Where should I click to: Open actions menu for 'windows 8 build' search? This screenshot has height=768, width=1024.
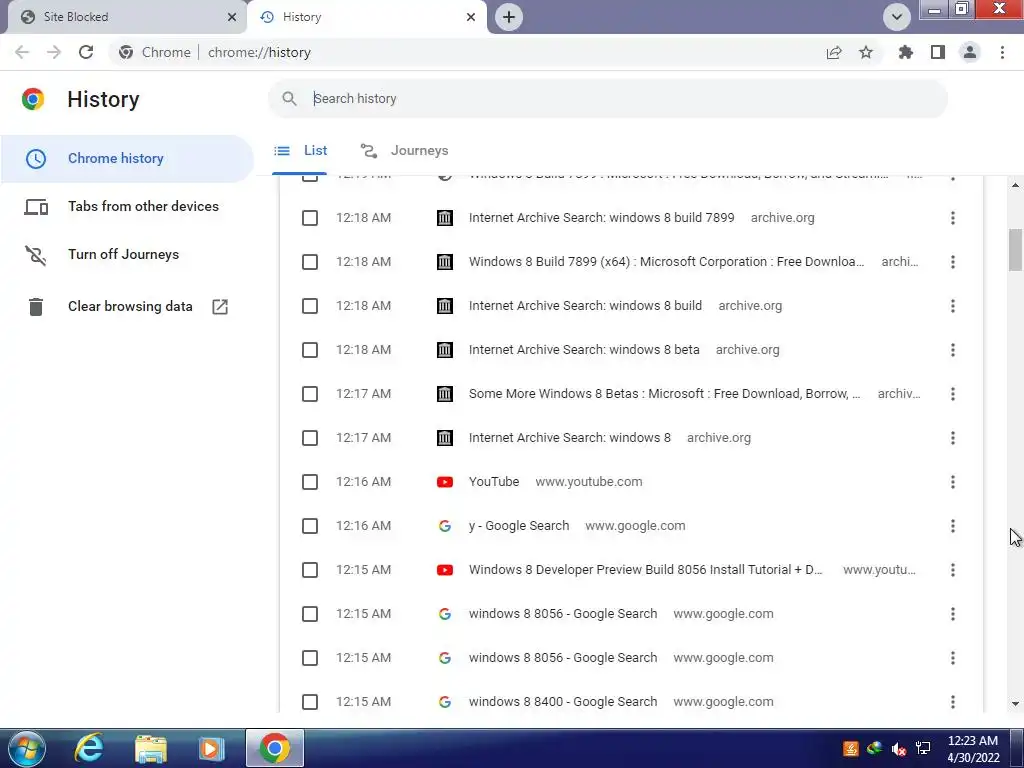(x=953, y=306)
